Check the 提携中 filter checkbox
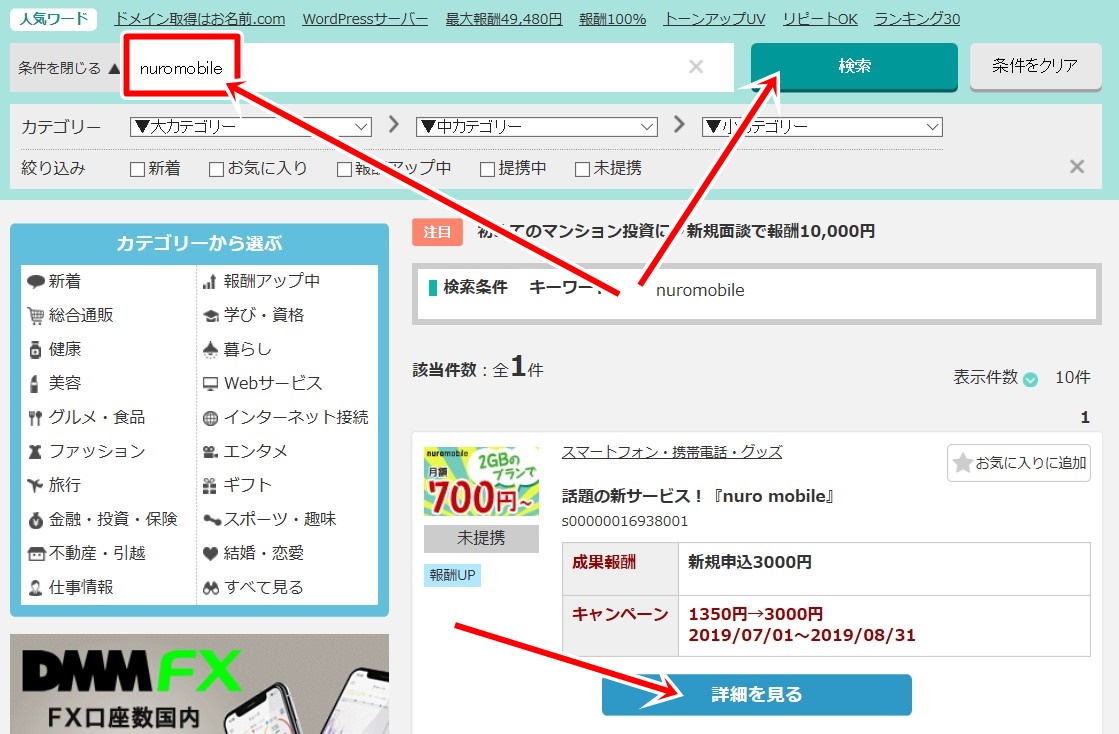The width and height of the screenshot is (1119, 734). pos(487,169)
